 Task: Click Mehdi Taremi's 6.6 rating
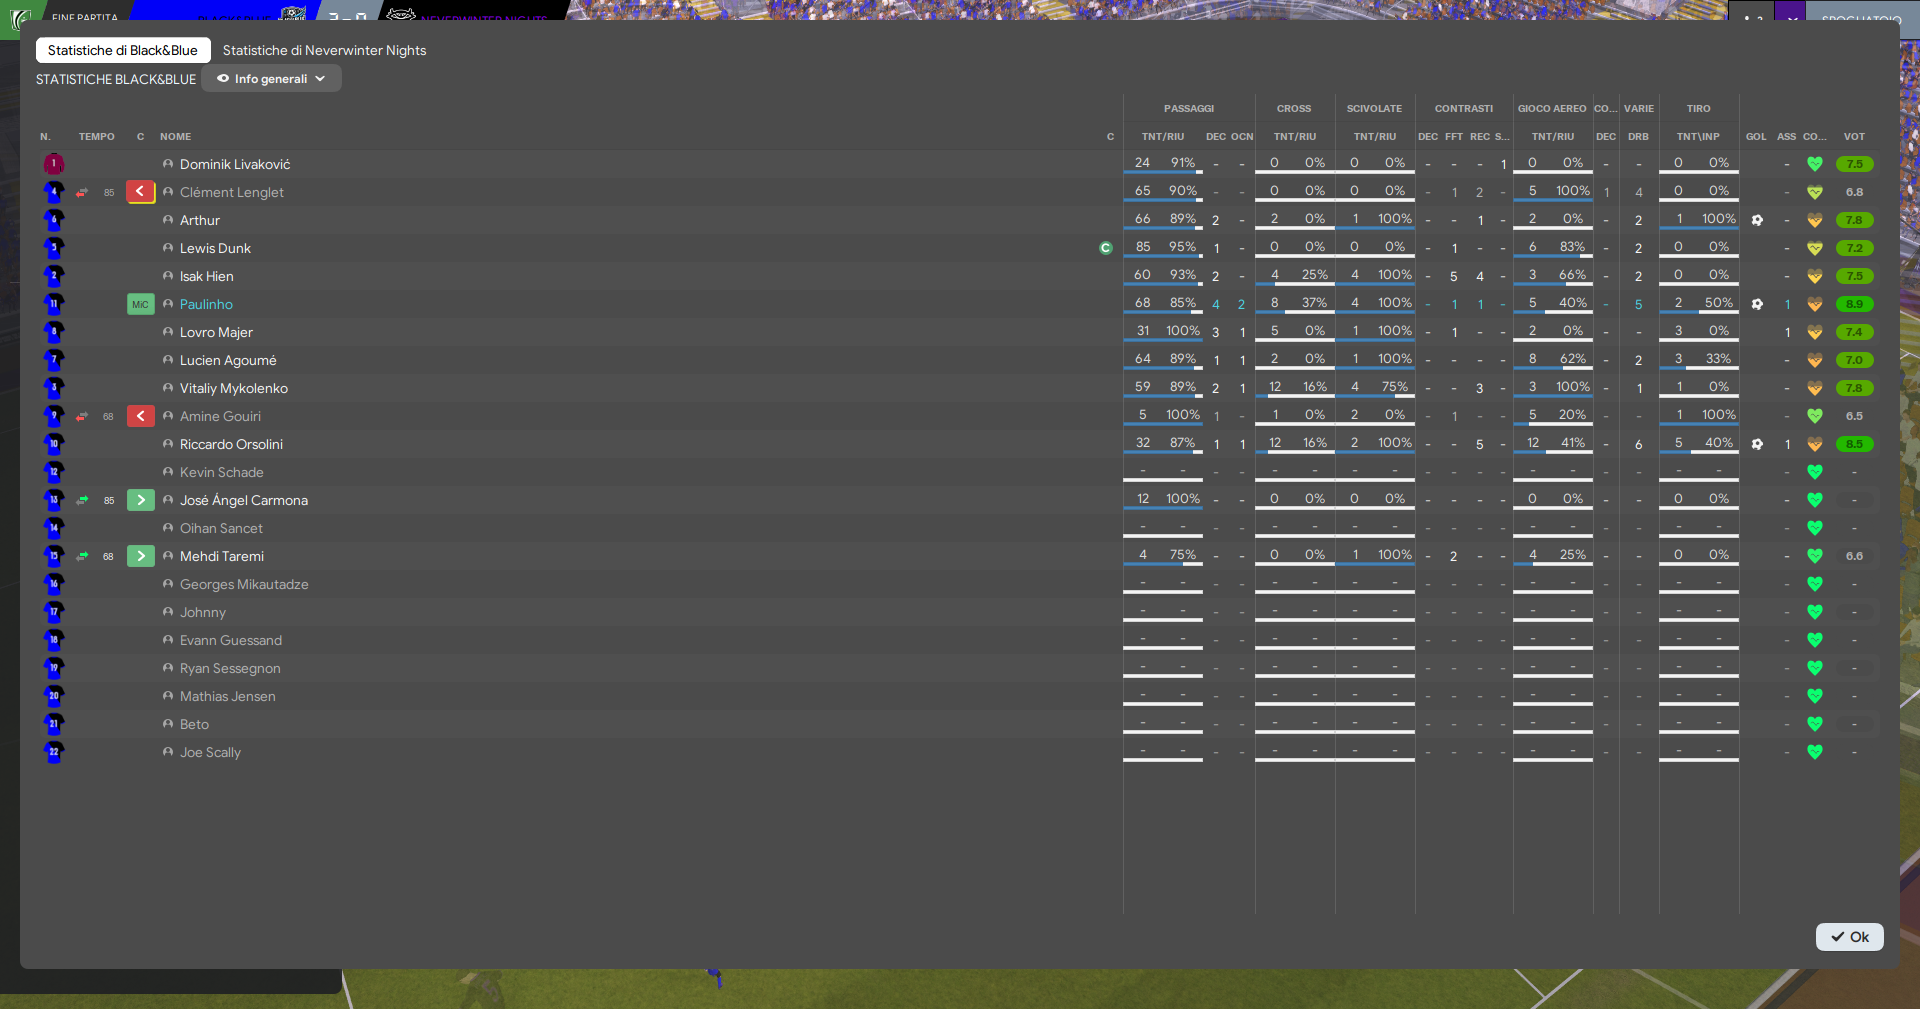click(1854, 556)
